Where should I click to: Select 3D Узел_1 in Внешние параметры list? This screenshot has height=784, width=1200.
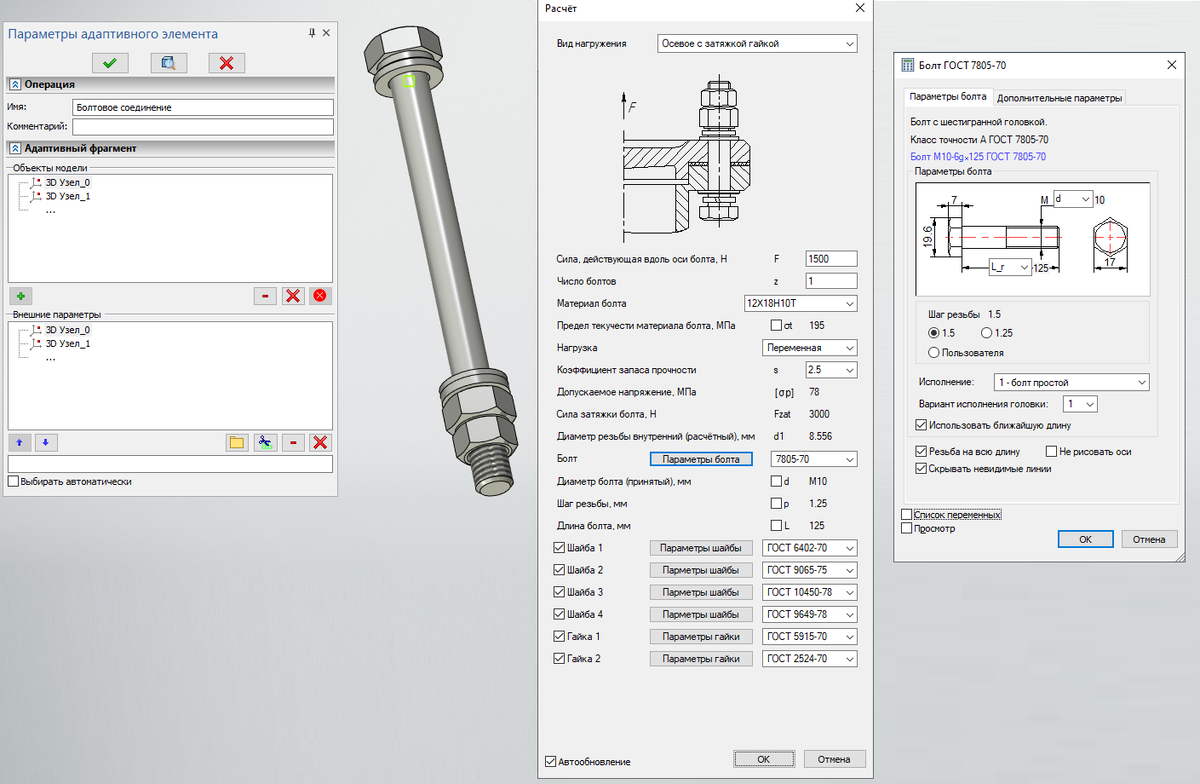point(68,343)
